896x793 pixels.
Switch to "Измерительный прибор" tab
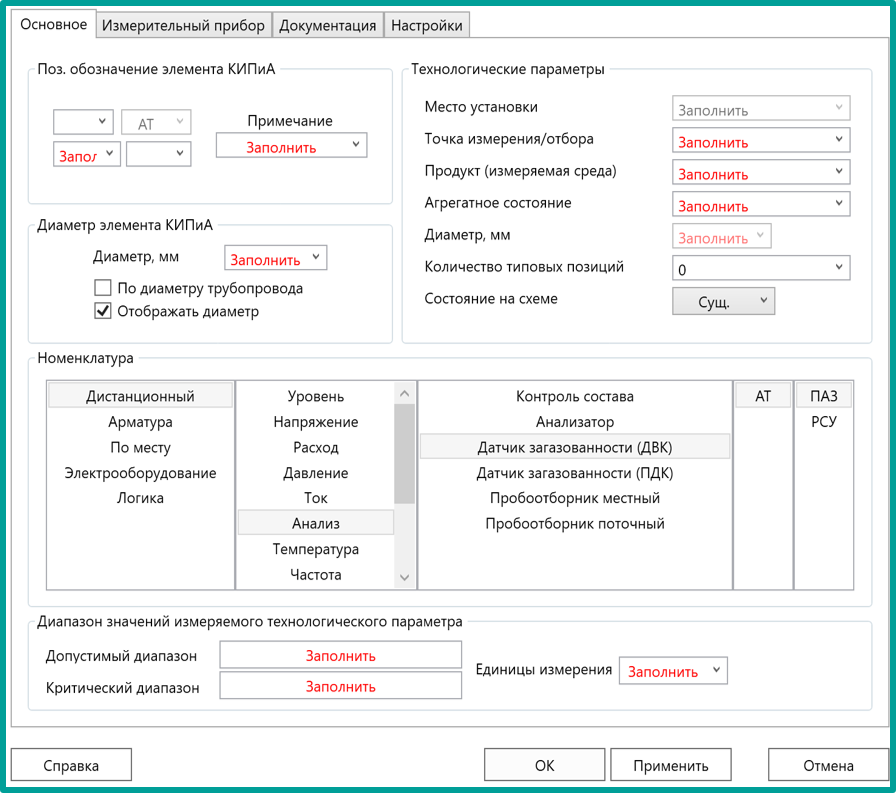coord(185,26)
